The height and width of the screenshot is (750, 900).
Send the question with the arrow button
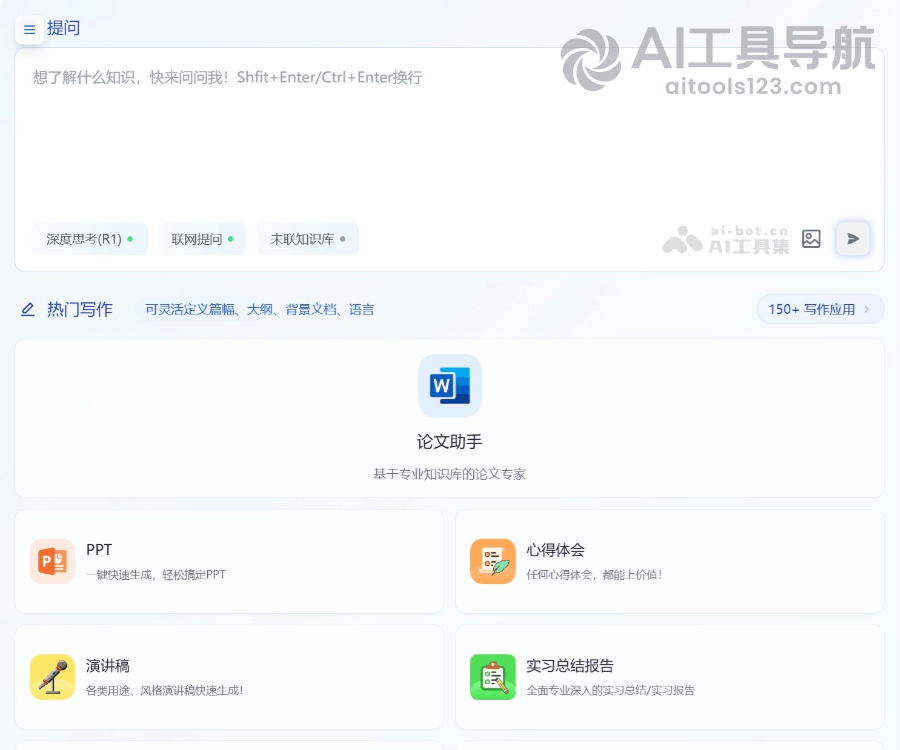click(853, 239)
